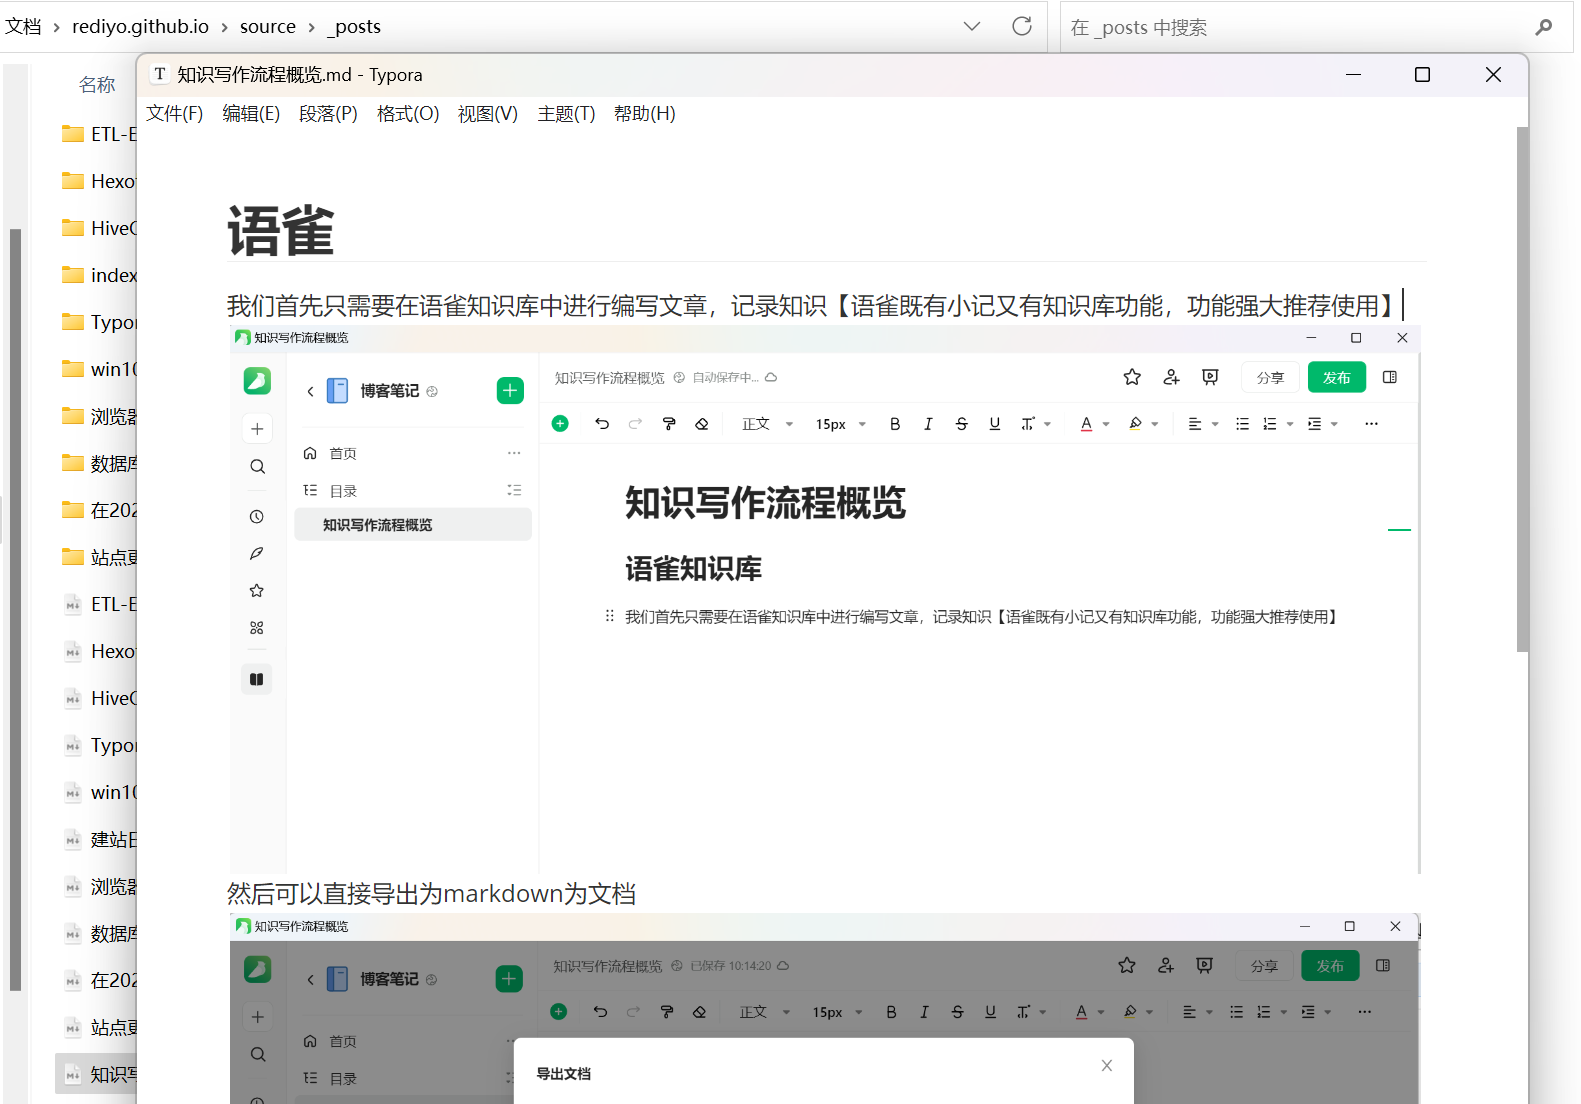1581x1104 pixels.
Task: Click the sidebar plus icon in undimmed Yuque screenshot
Action: 257,429
